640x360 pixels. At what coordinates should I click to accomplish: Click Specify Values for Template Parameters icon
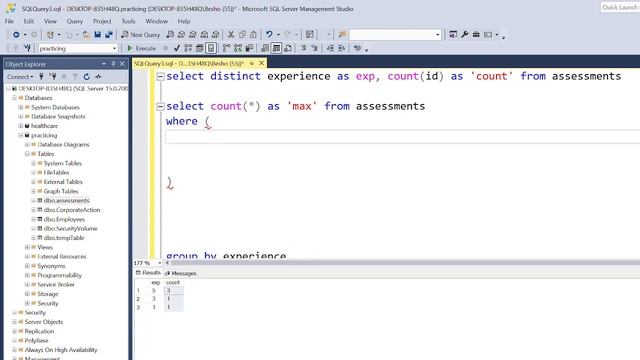click(x=358, y=48)
